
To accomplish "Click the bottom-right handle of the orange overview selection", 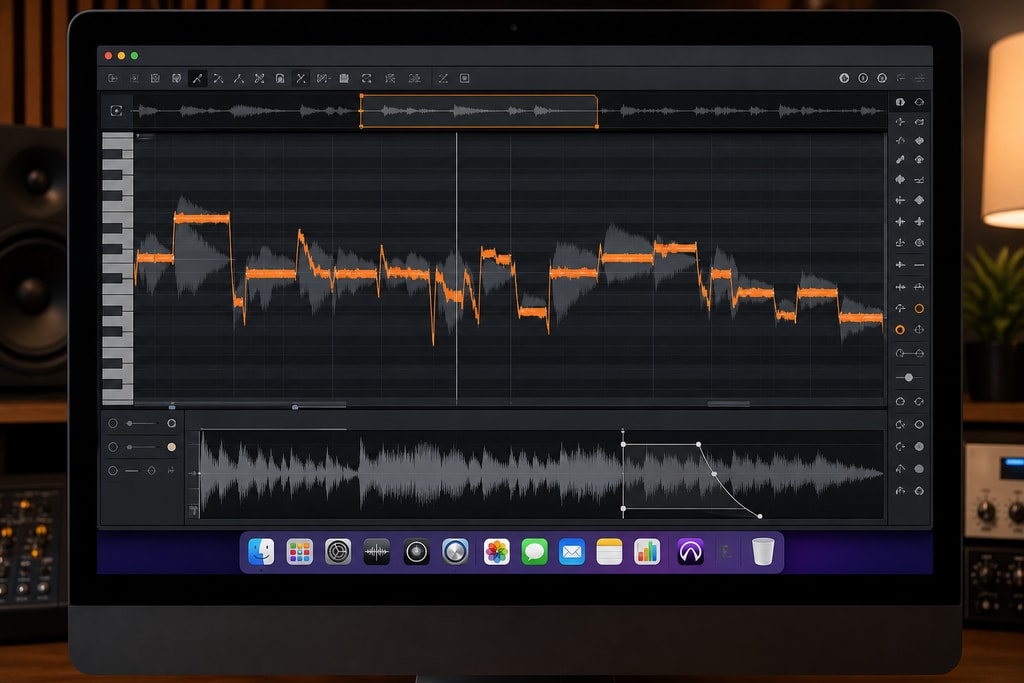I will (597, 127).
